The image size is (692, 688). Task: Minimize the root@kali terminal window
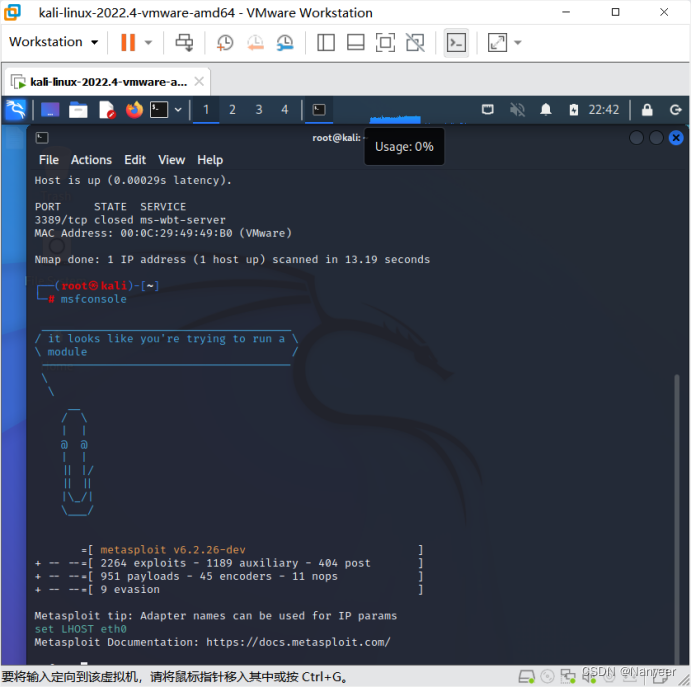click(636, 138)
